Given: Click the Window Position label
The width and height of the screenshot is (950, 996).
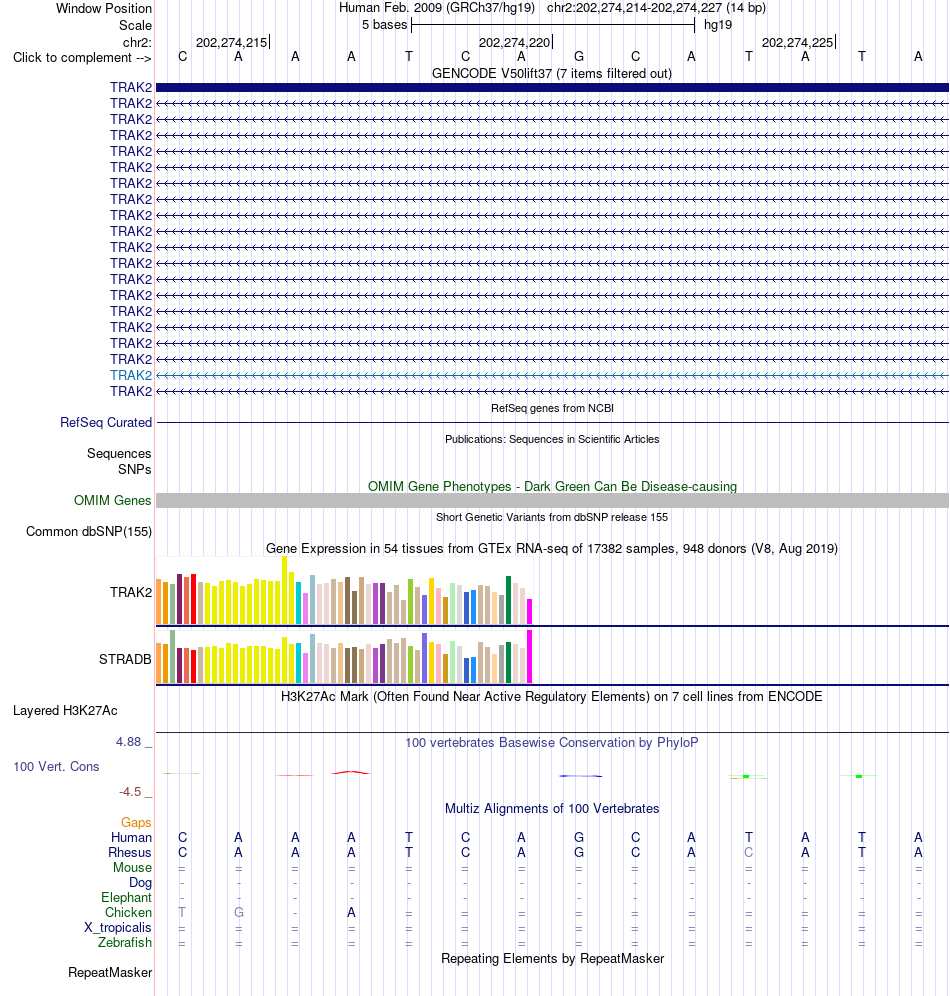Looking at the screenshot, I should pyautogui.click(x=104, y=8).
